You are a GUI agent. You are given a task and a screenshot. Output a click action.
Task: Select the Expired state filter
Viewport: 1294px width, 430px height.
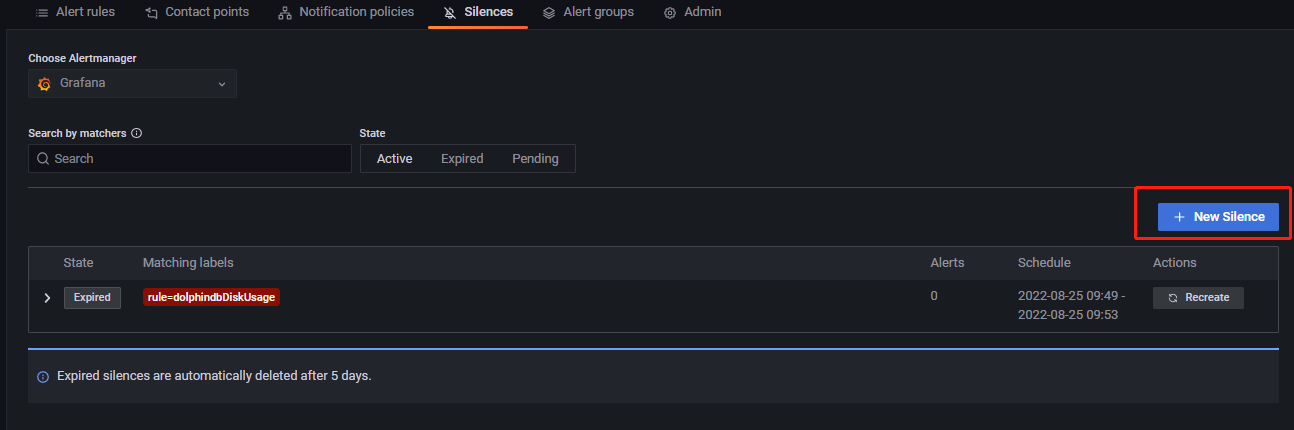point(462,159)
